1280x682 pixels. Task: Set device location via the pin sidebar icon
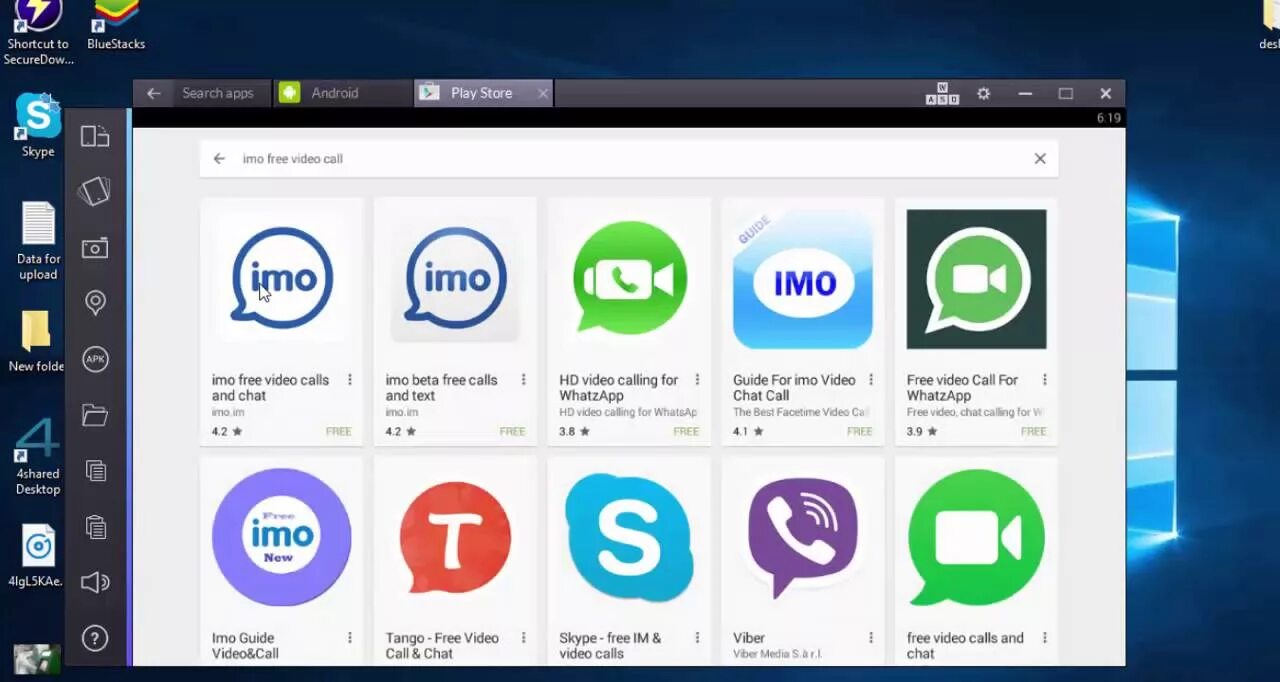(95, 302)
